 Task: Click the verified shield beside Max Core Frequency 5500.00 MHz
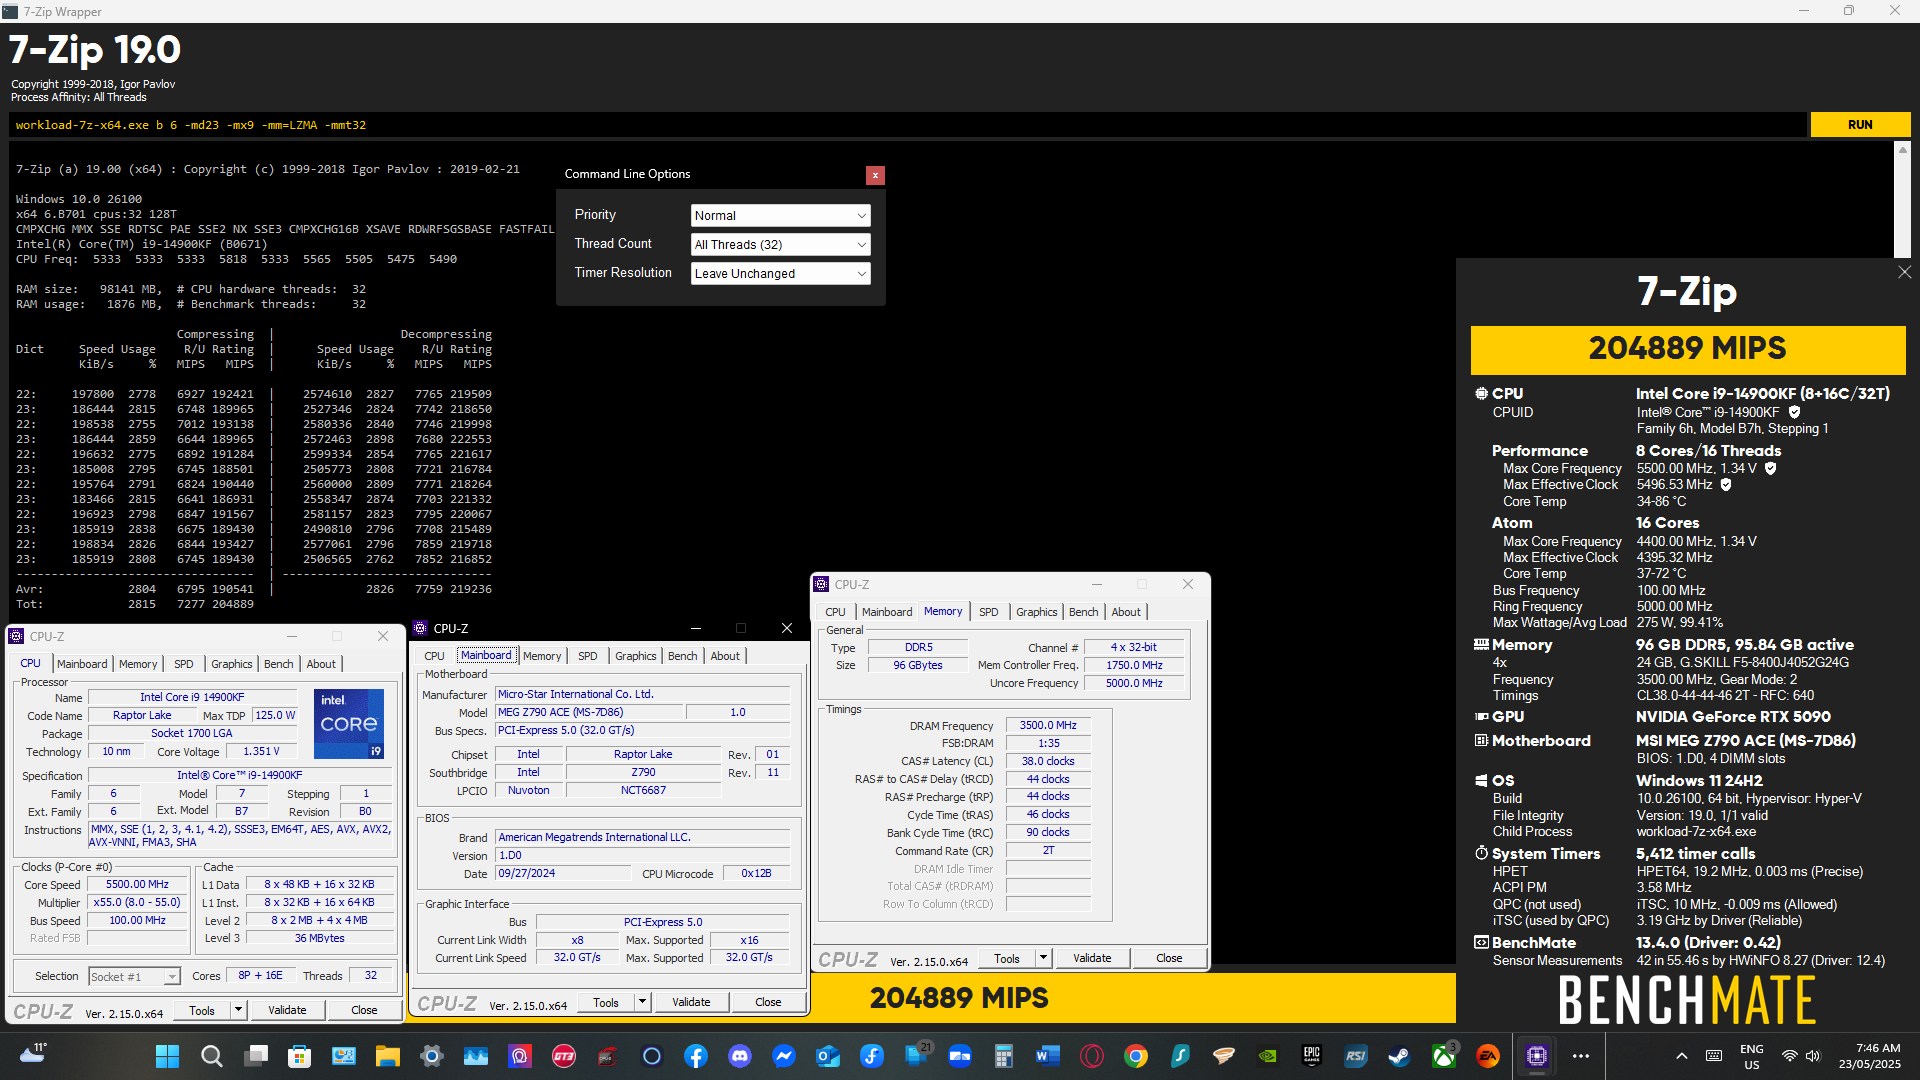(x=1770, y=468)
